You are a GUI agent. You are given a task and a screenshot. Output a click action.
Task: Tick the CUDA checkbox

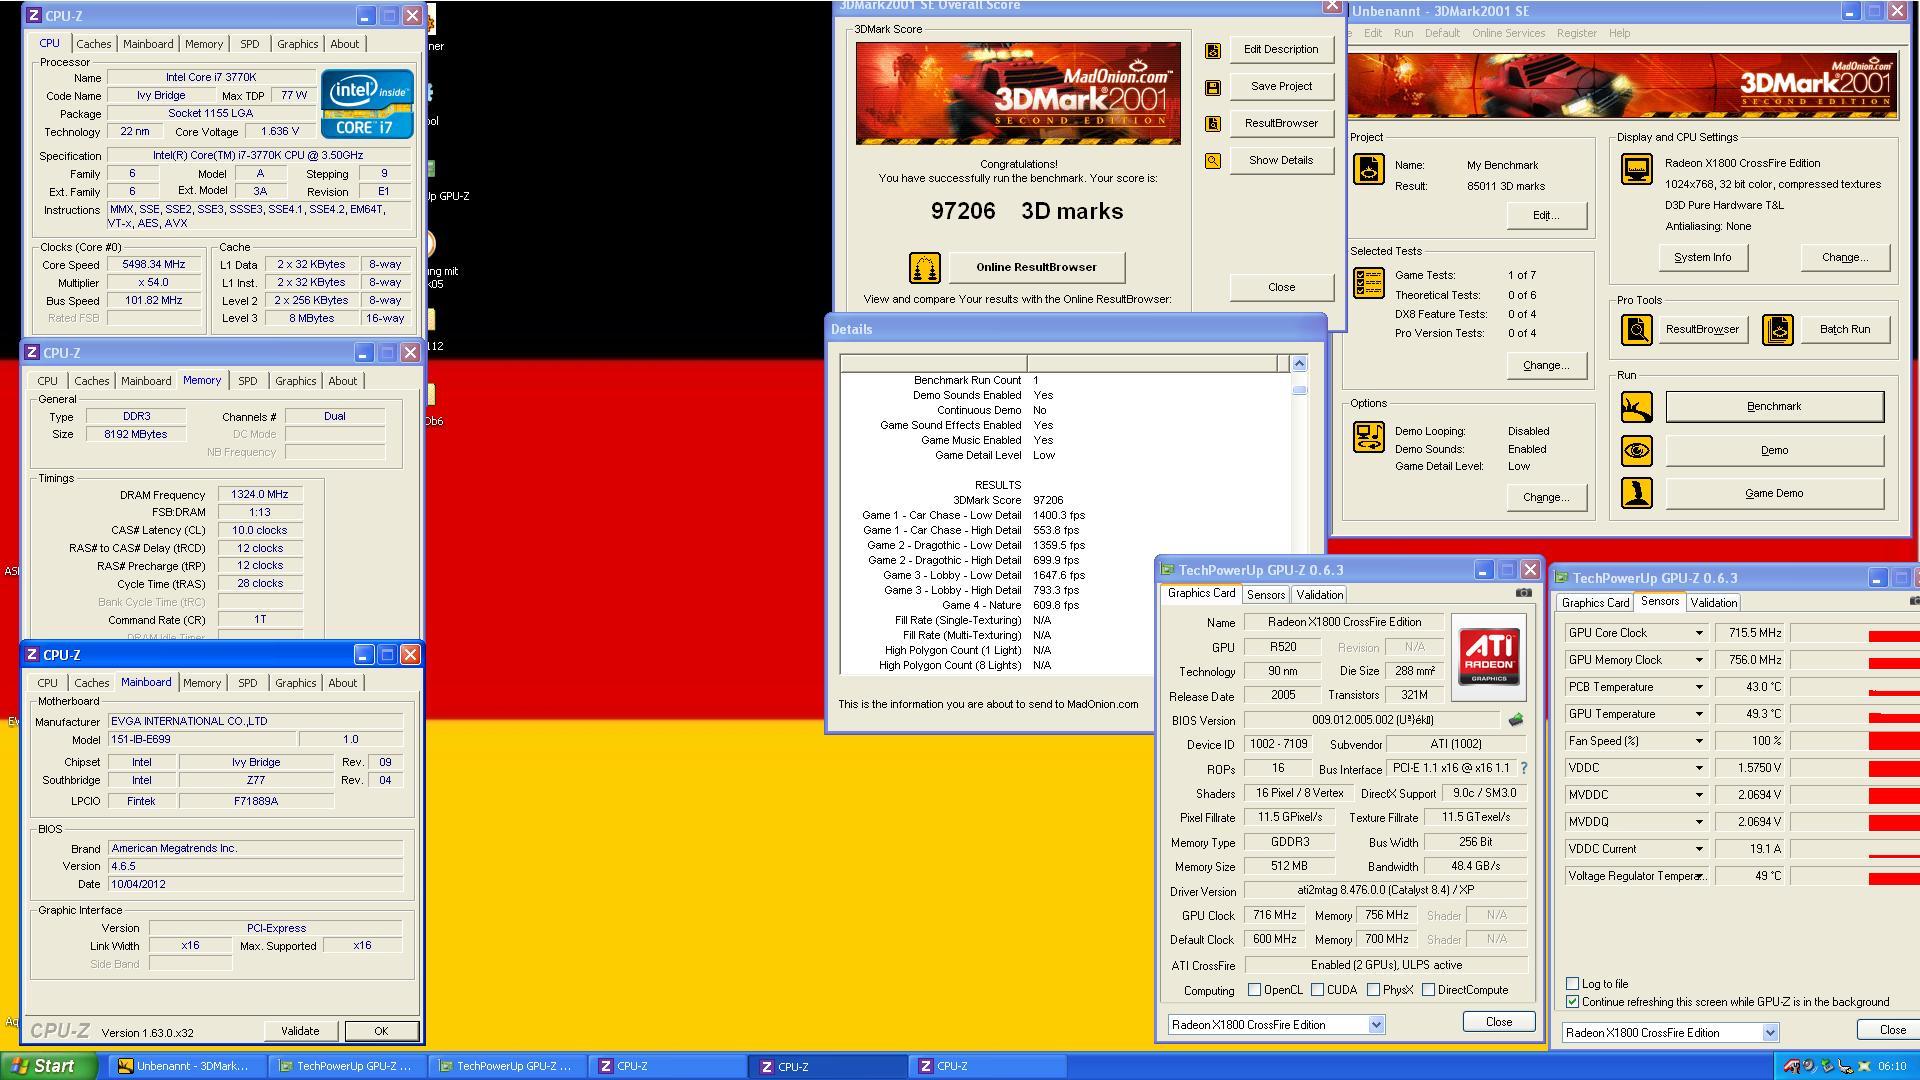point(1317,990)
